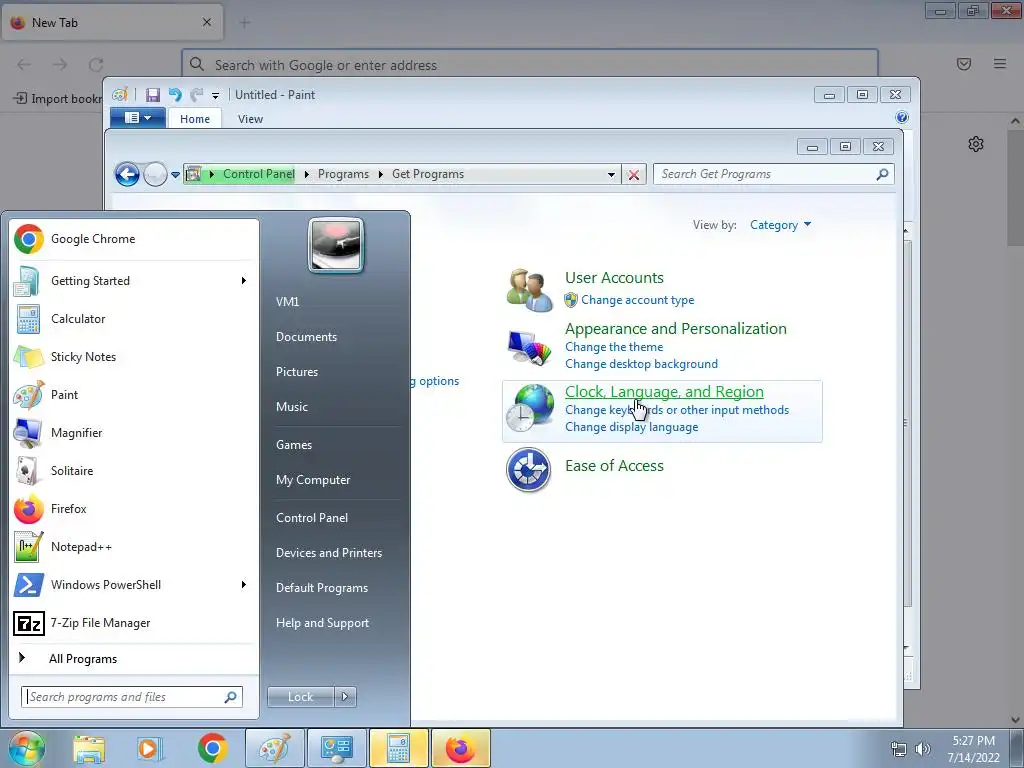The width and height of the screenshot is (1024, 768).
Task: Open Firefox hamburger application menu
Action: (1000, 63)
